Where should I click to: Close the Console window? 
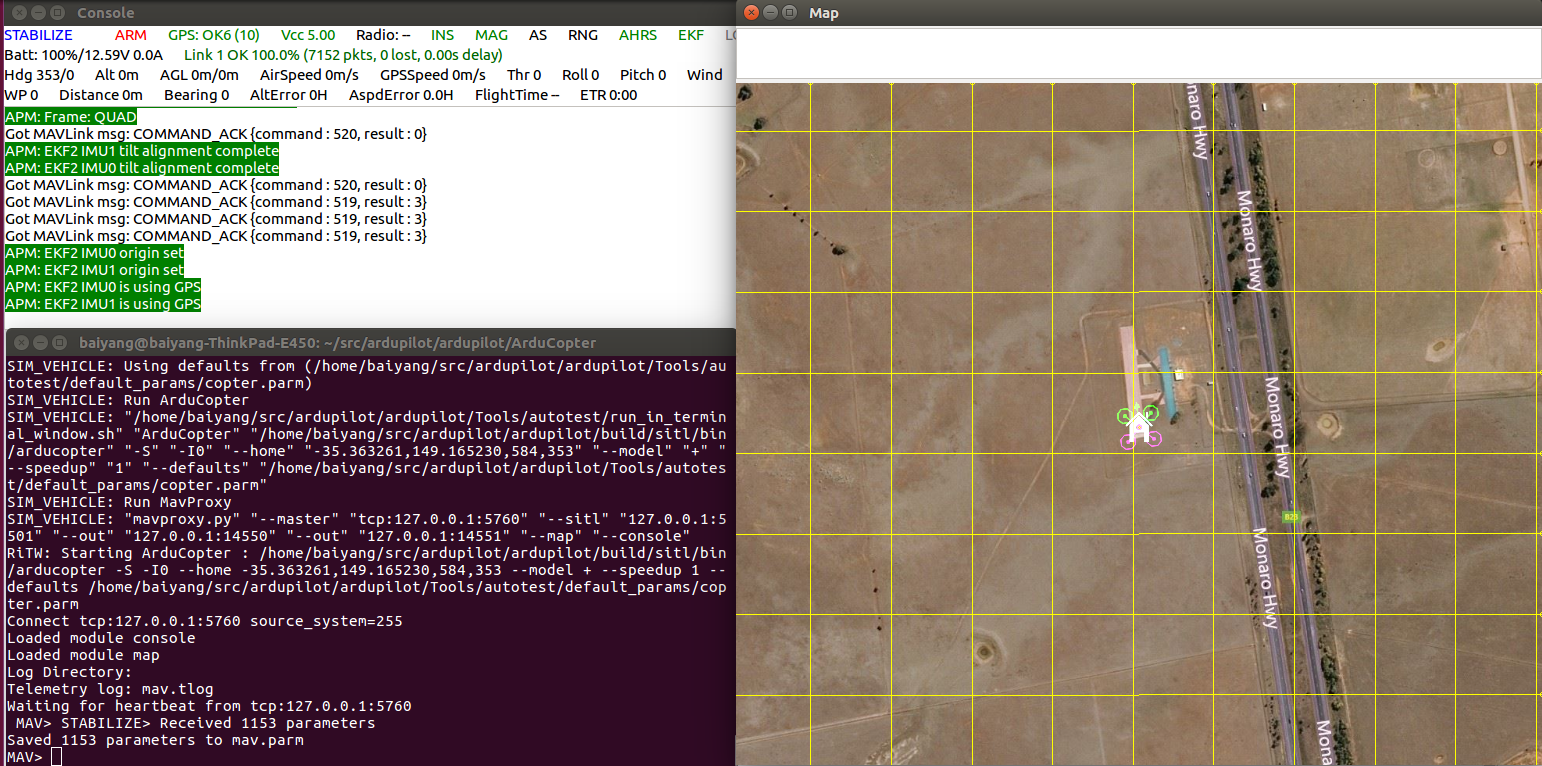pyautogui.click(x=21, y=13)
